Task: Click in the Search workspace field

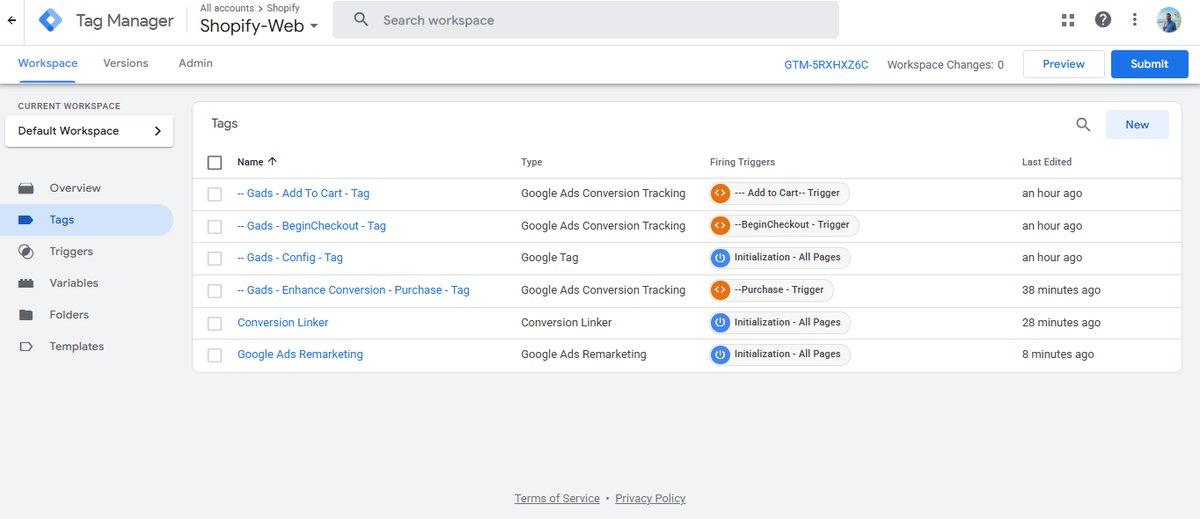Action: 586,20
